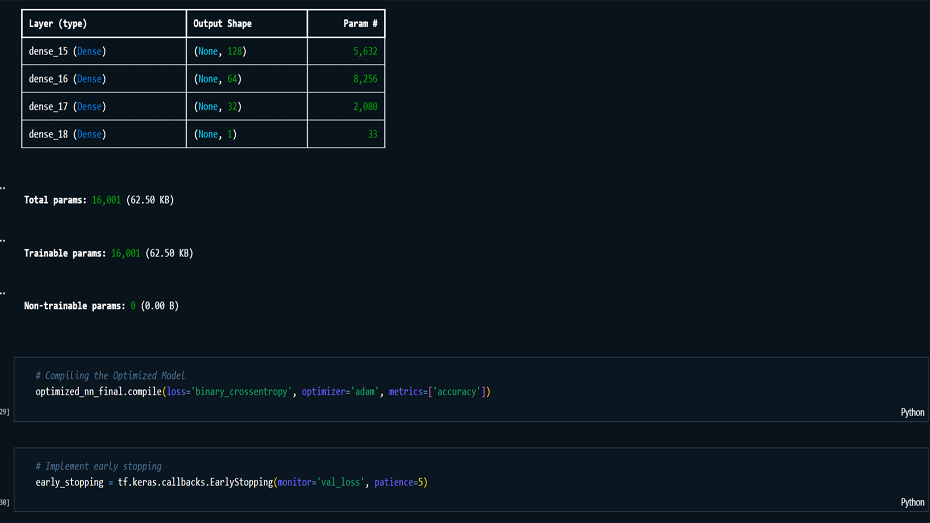Viewport: 930px width, 523px height.
Task: Select the dense_16 layer table cell
Action: (x=67, y=79)
